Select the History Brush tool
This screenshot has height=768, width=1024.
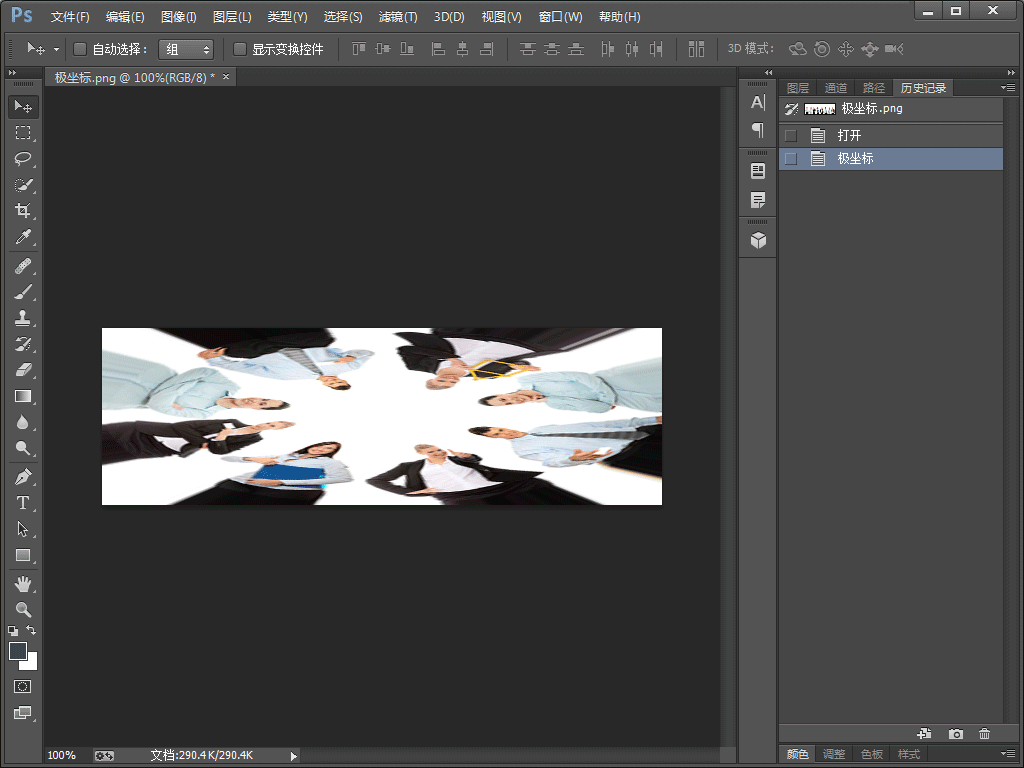[x=23, y=344]
